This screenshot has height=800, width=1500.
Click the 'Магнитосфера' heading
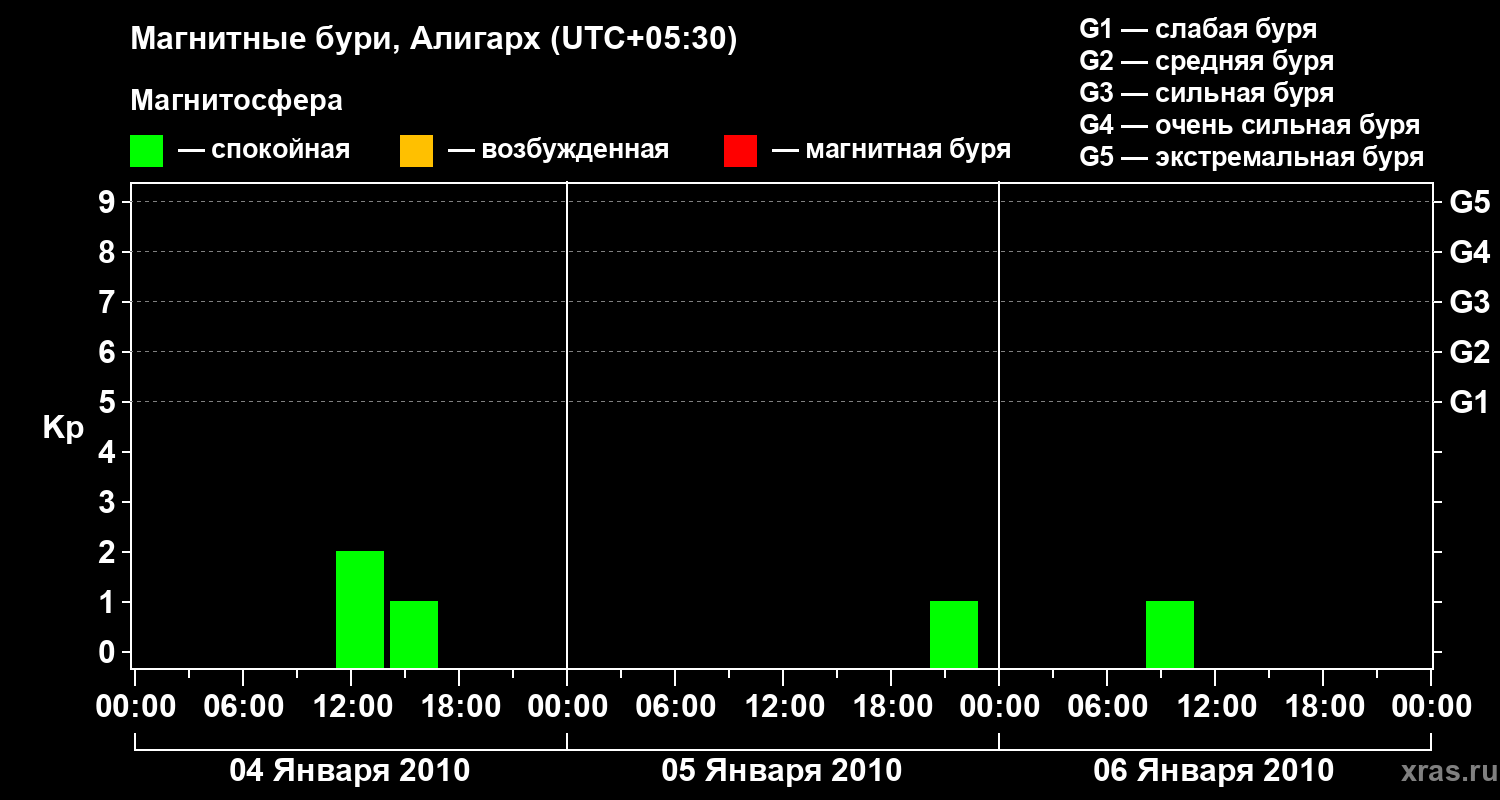(236, 101)
